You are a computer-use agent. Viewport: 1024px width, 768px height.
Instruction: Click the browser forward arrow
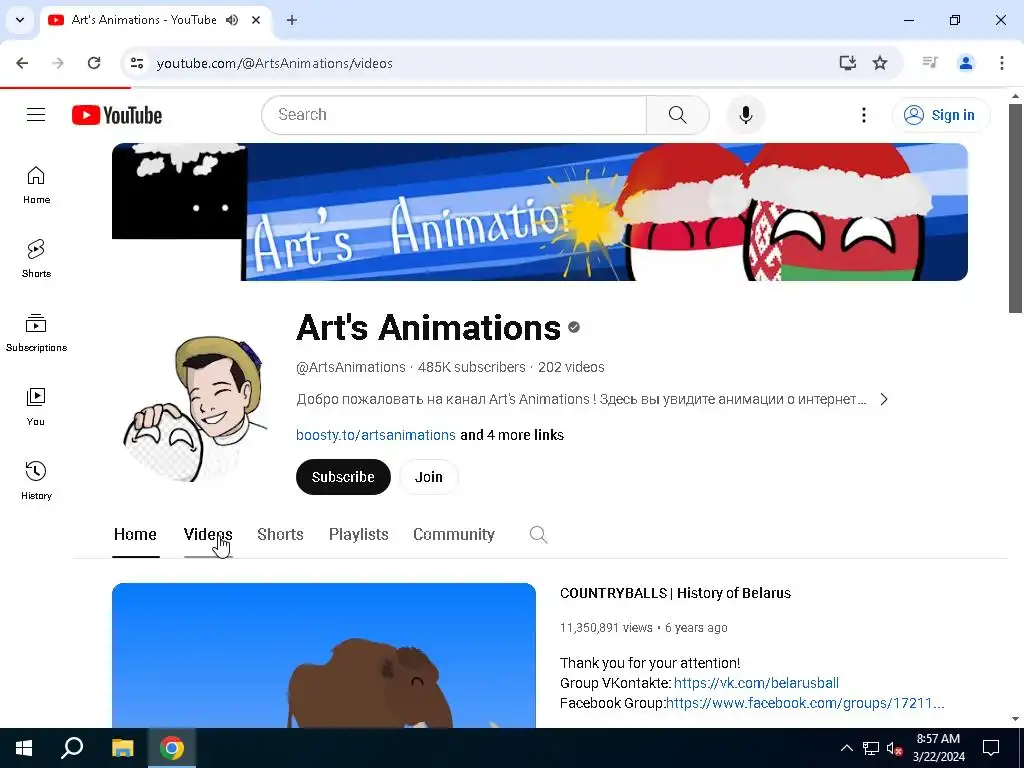pos(58,63)
